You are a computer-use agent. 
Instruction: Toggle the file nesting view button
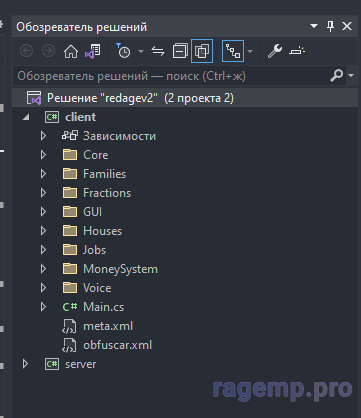(233, 51)
